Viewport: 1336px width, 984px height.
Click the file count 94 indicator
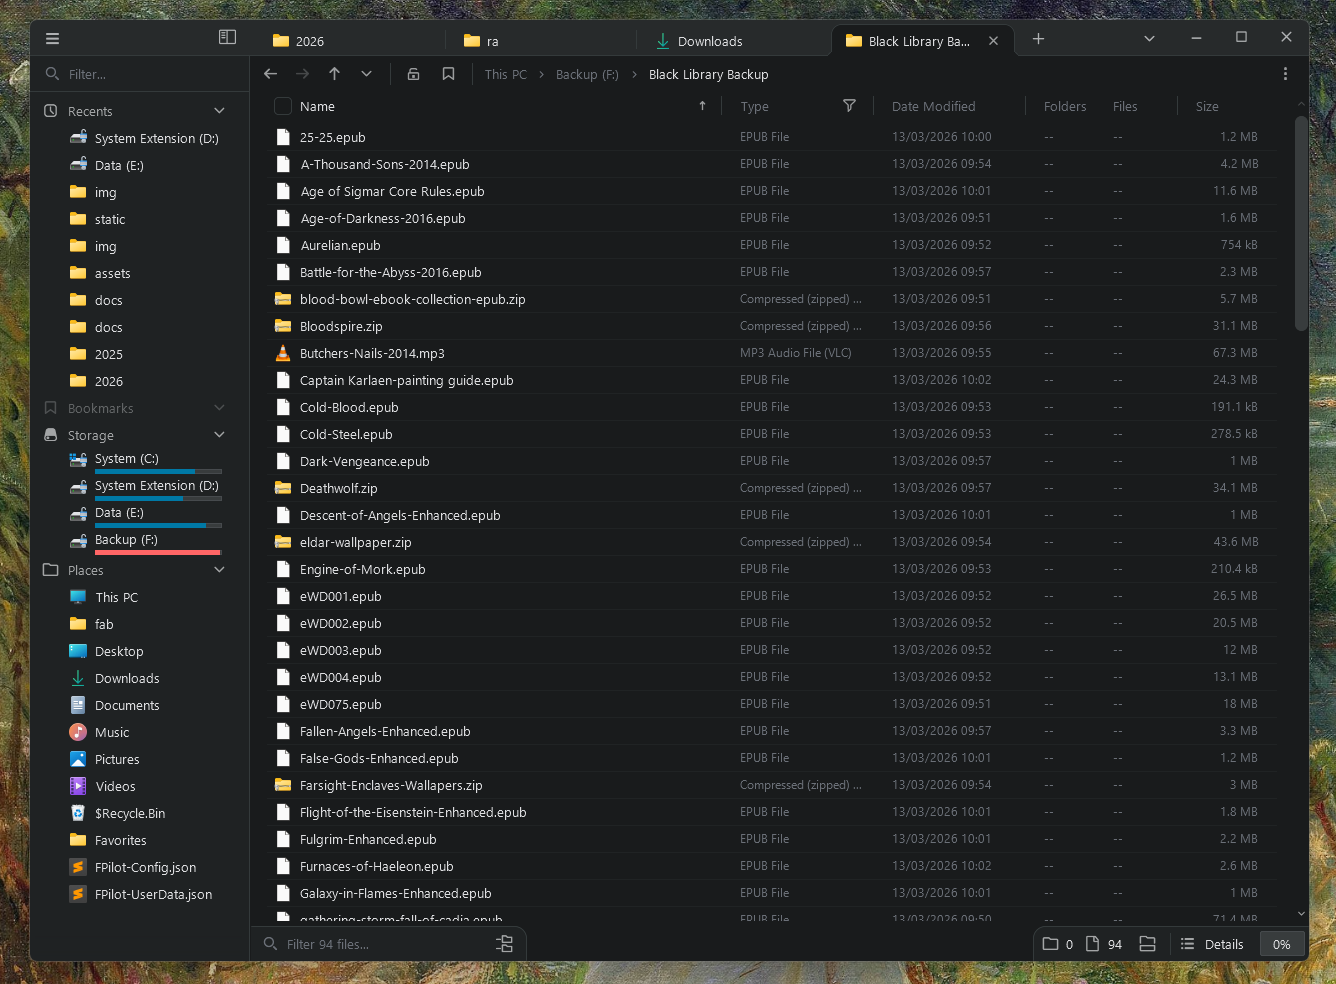(x=1104, y=944)
